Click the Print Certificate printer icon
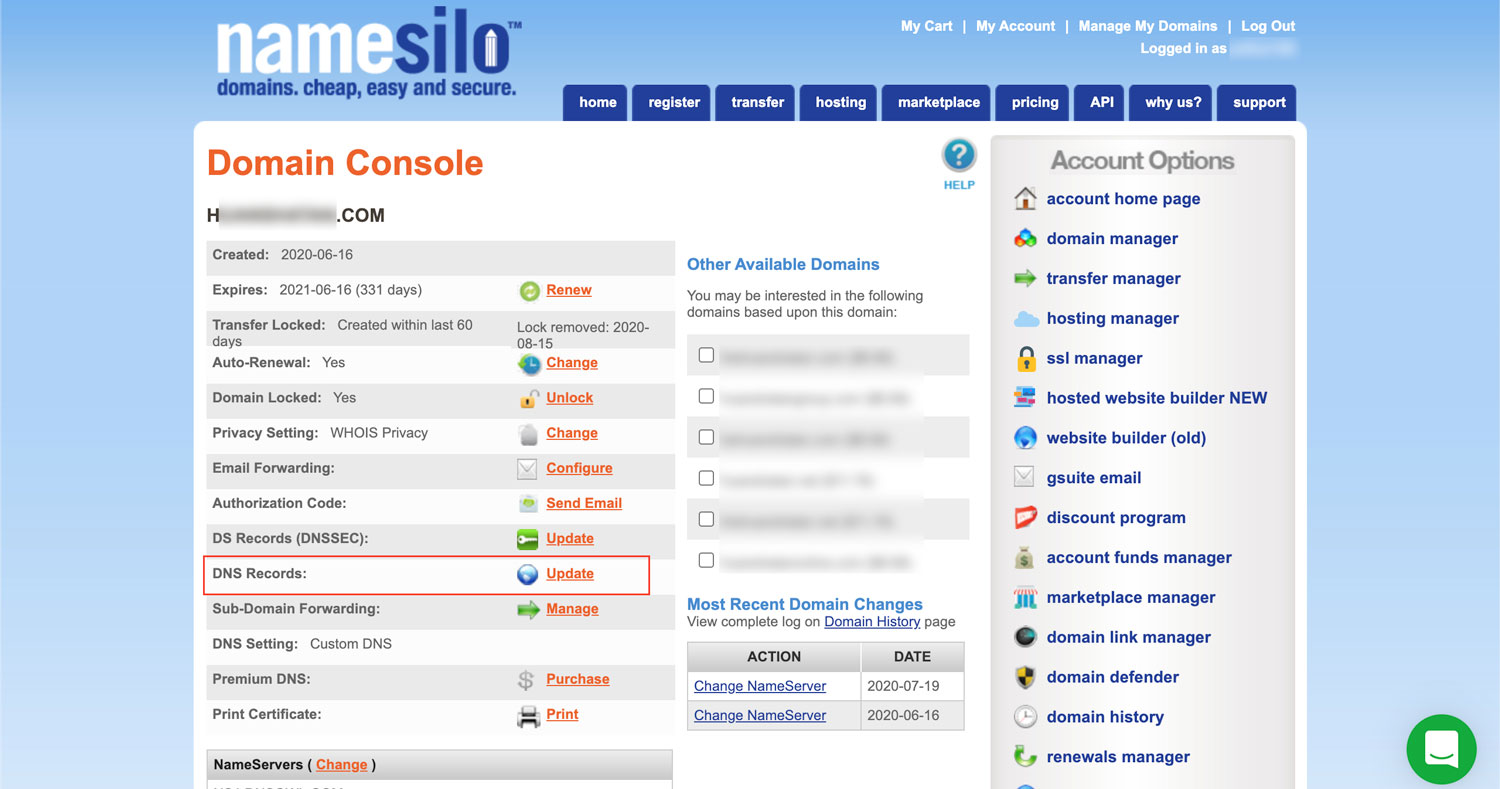This screenshot has width=1500, height=789. coord(528,716)
